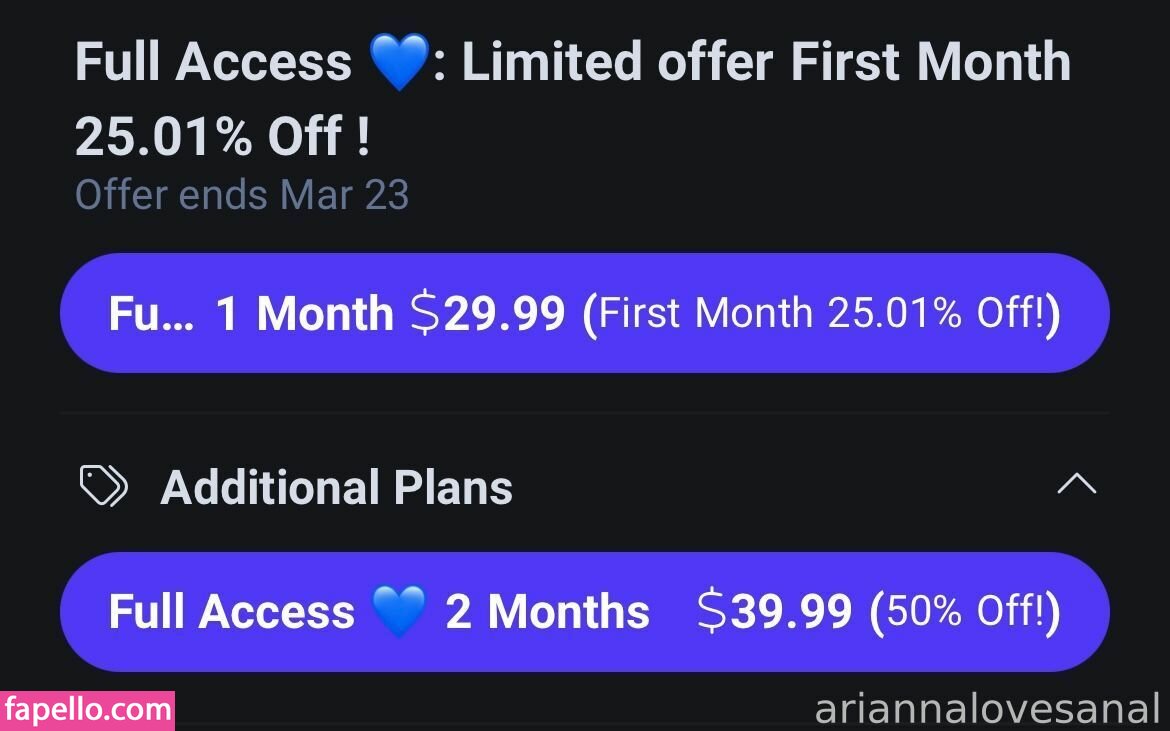Viewport: 1170px width, 731px height.
Task: Click the $39.99 price on the 2 Months button
Action: click(774, 612)
